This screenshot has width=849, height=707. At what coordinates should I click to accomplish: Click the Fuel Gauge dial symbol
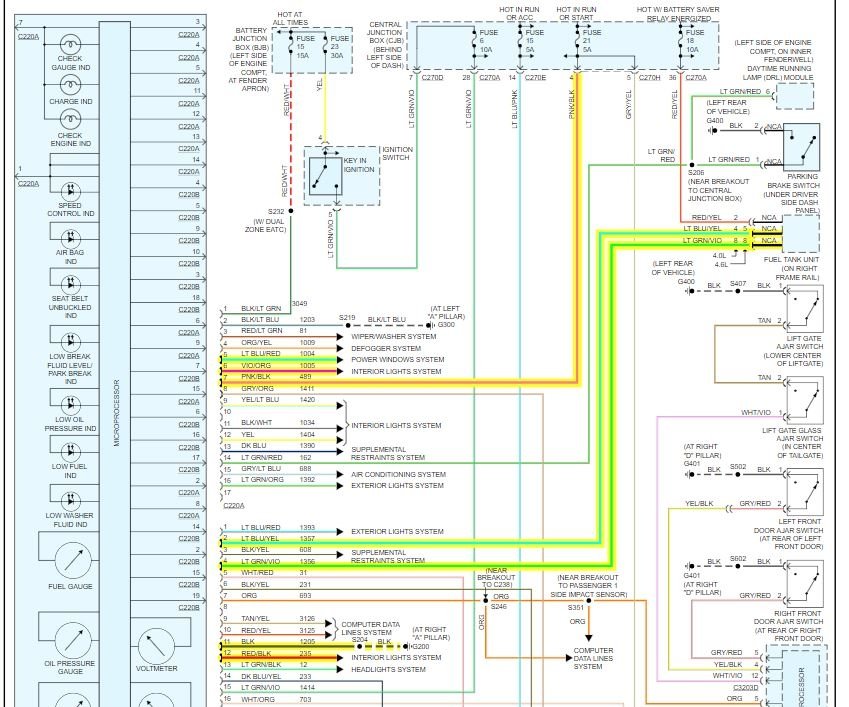[x=74, y=560]
